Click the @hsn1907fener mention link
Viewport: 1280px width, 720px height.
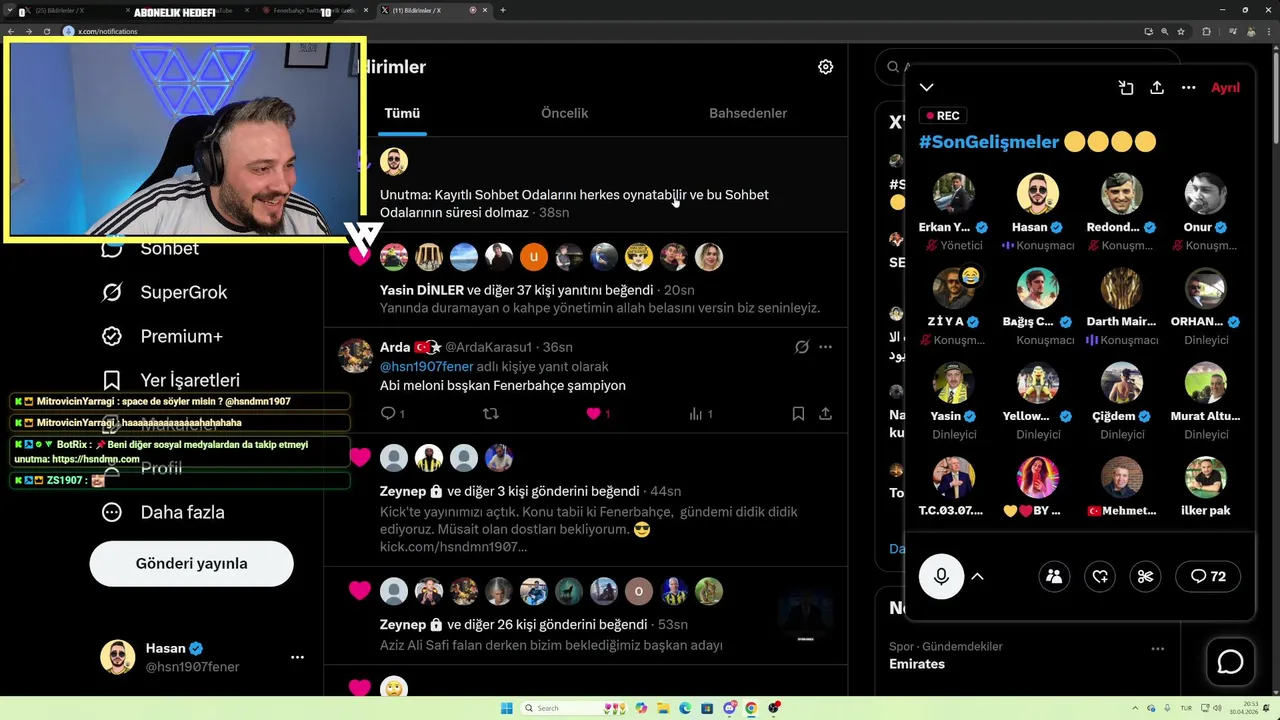427,366
